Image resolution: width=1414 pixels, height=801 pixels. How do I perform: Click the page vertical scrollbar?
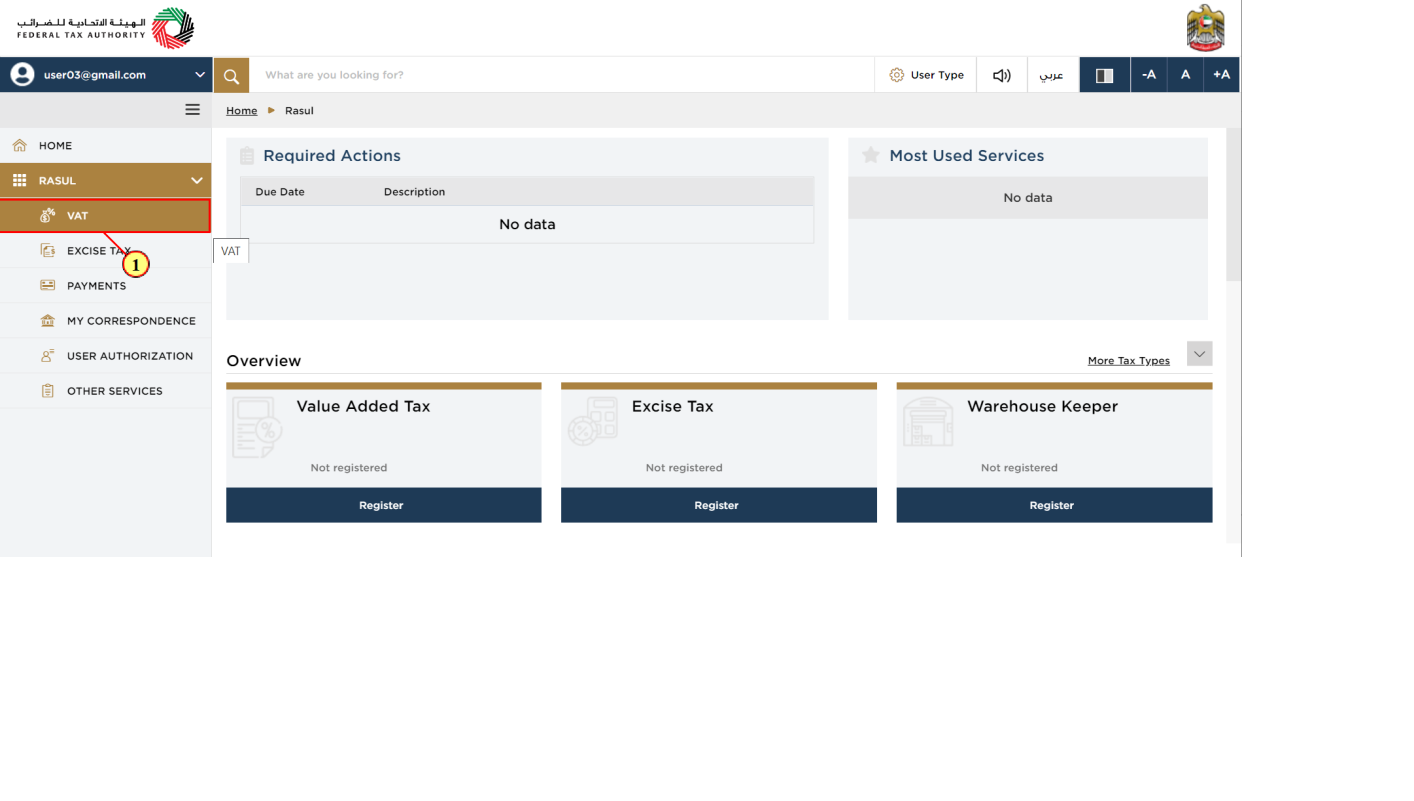click(1233, 205)
